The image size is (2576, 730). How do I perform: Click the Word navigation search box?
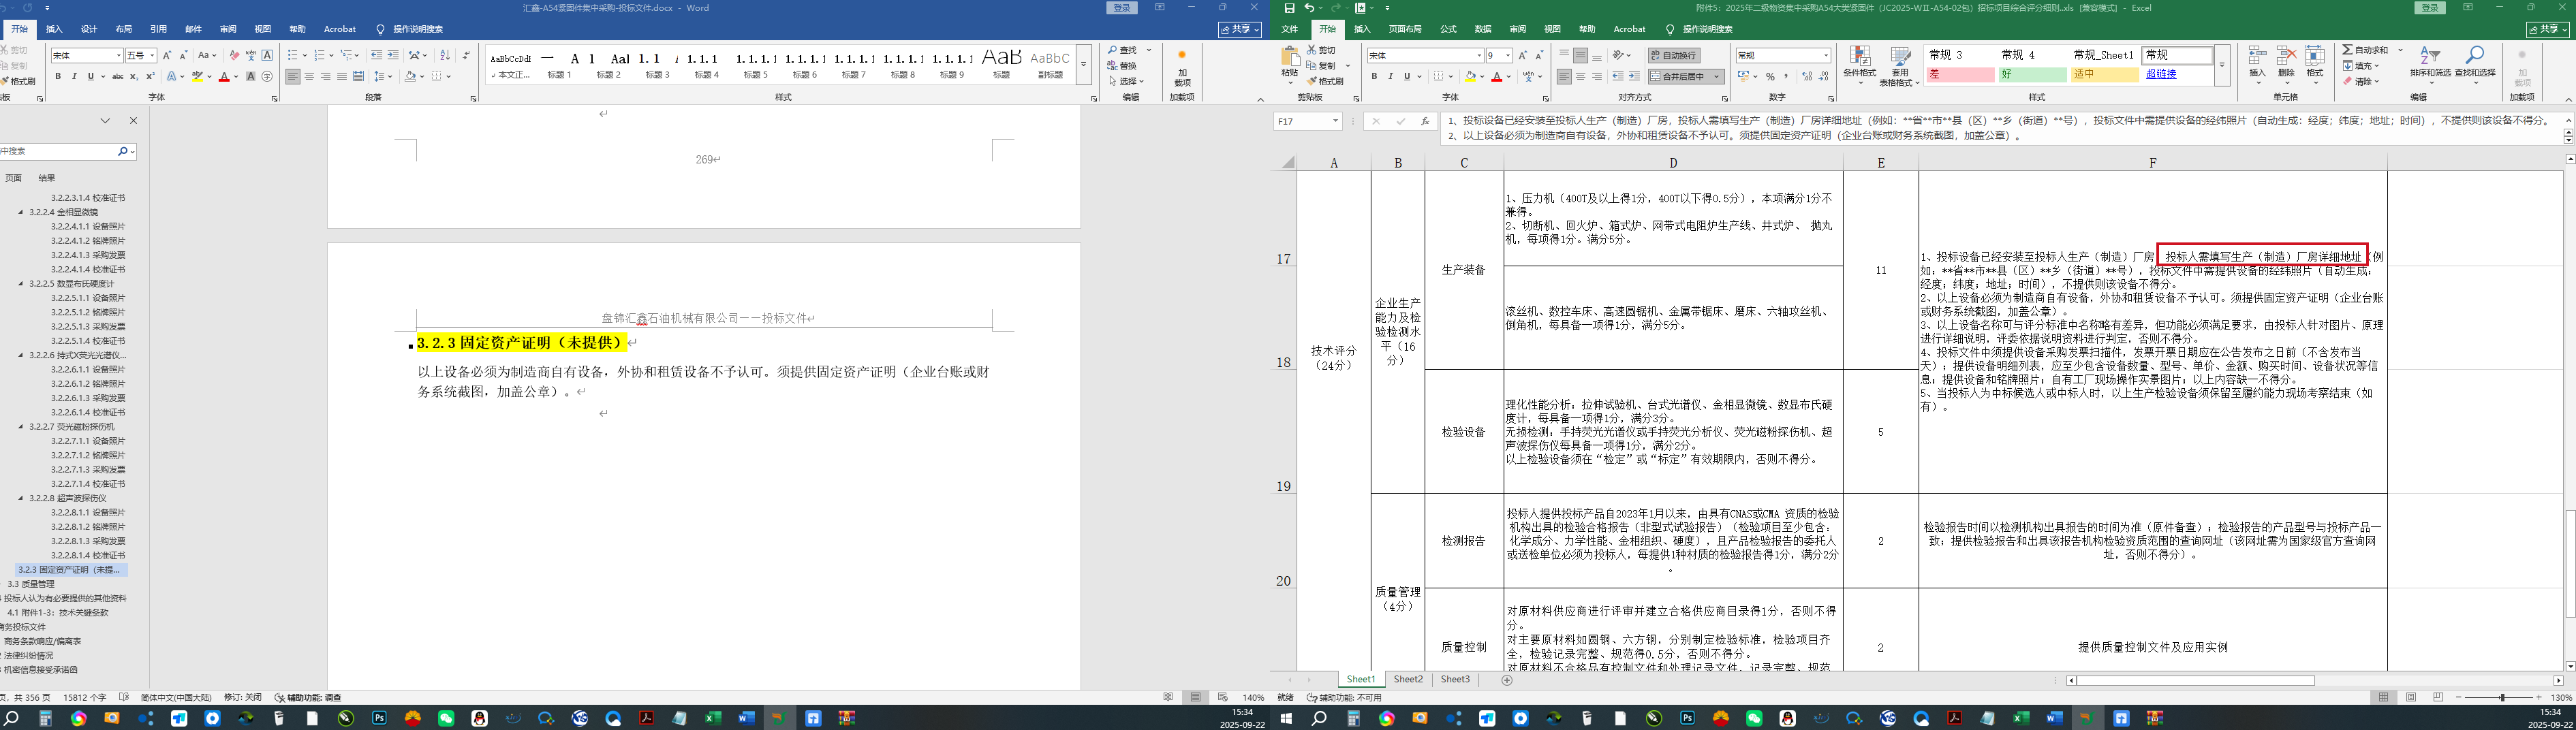(x=58, y=151)
